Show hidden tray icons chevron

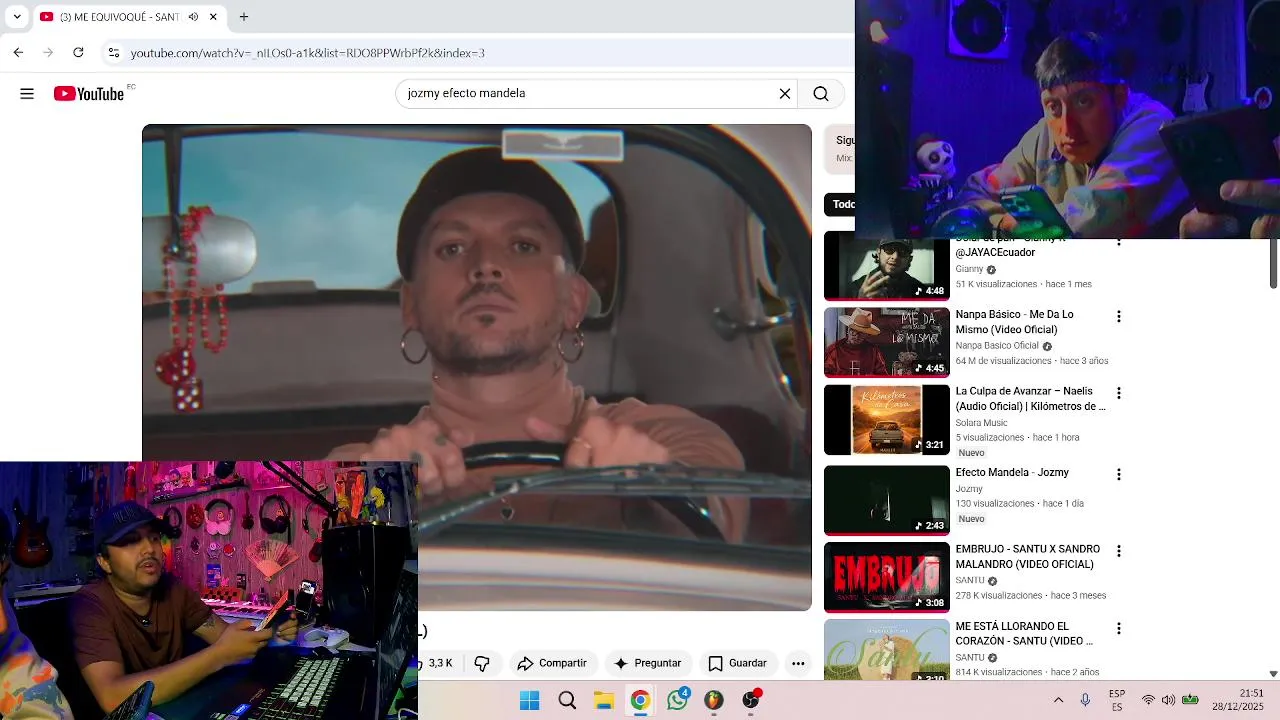tap(1059, 700)
